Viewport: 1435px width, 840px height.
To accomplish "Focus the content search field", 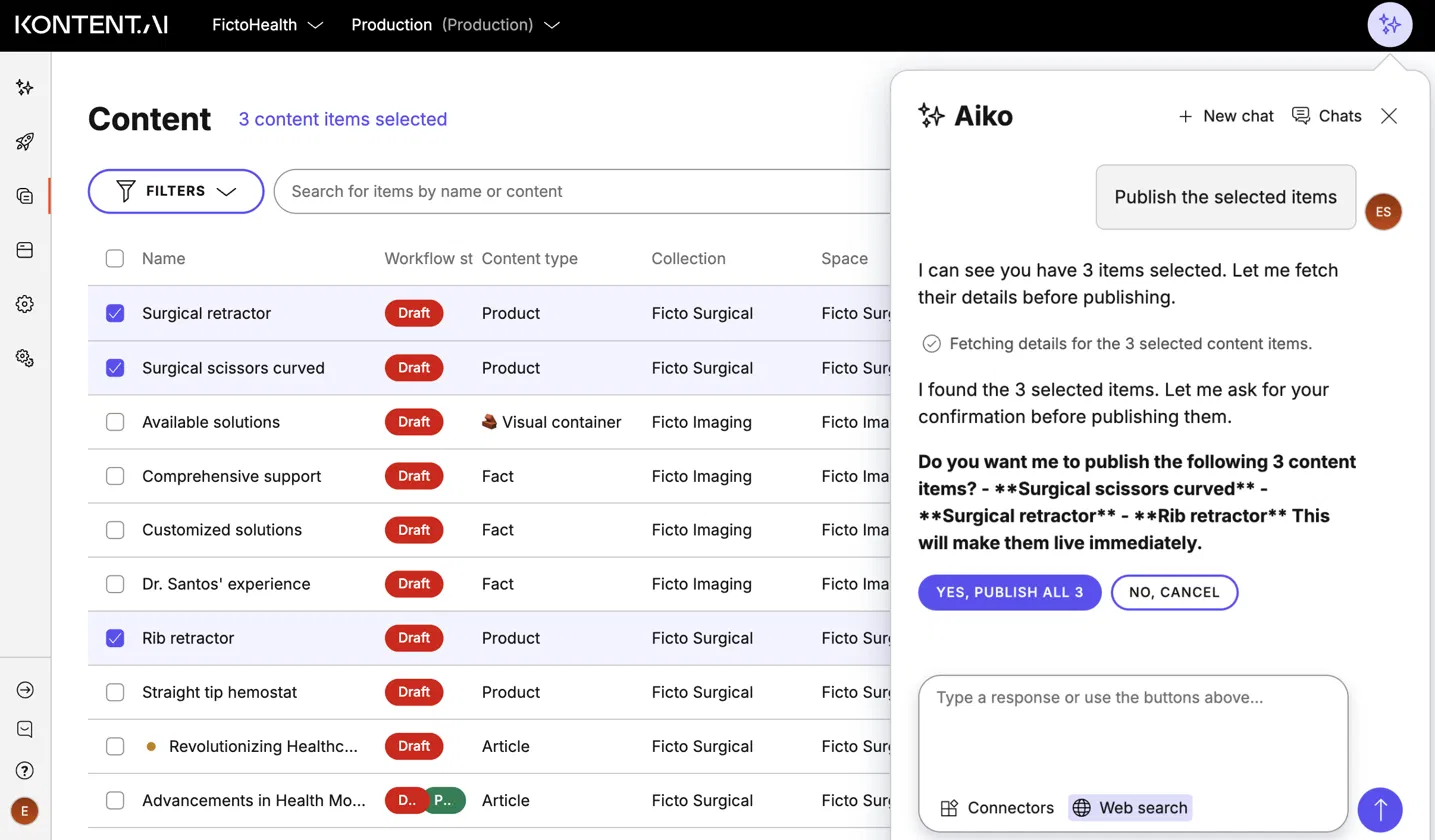I will coord(580,191).
